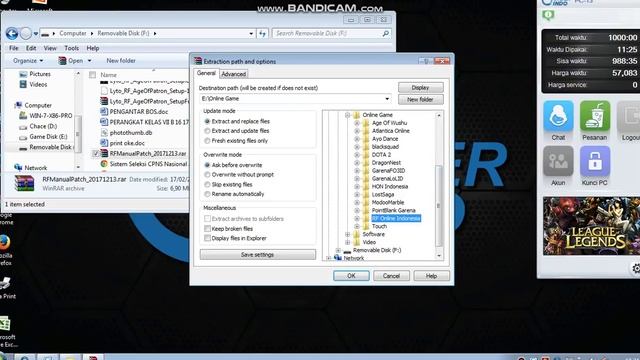Open the Akun account icon
Screen dimensions: 640x360
click(x=558, y=161)
